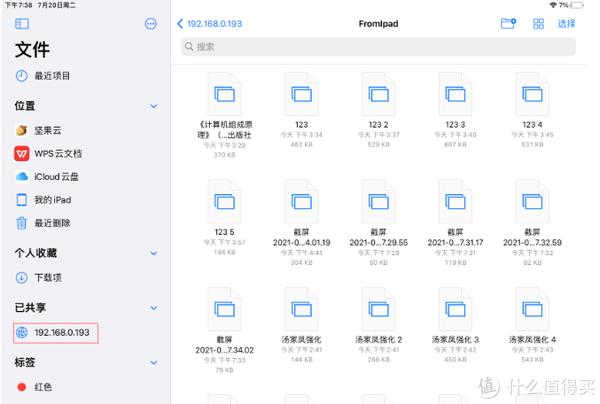Open the file 汤家凤强化 3
Viewport: 600px width, 404px height.
(x=455, y=325)
